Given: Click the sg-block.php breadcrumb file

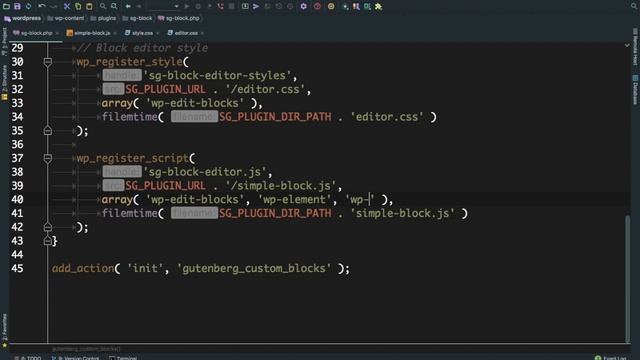Looking at the screenshot, I should 179,18.
